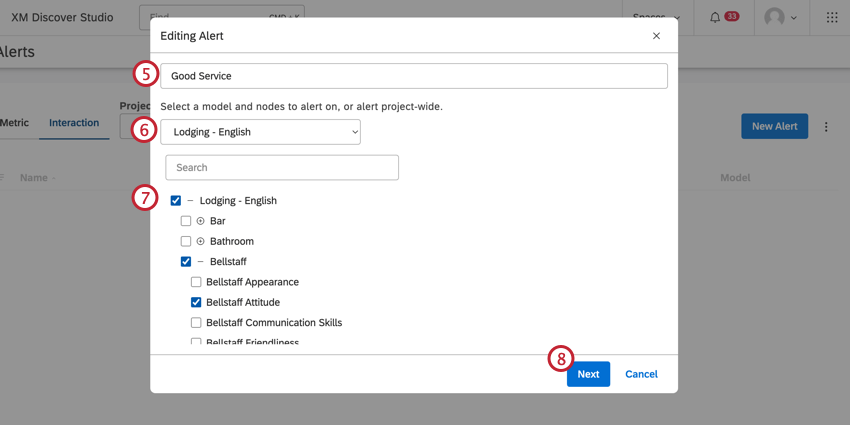Check the Bar checkbox
Image resolution: width=850 pixels, height=425 pixels.
186,221
